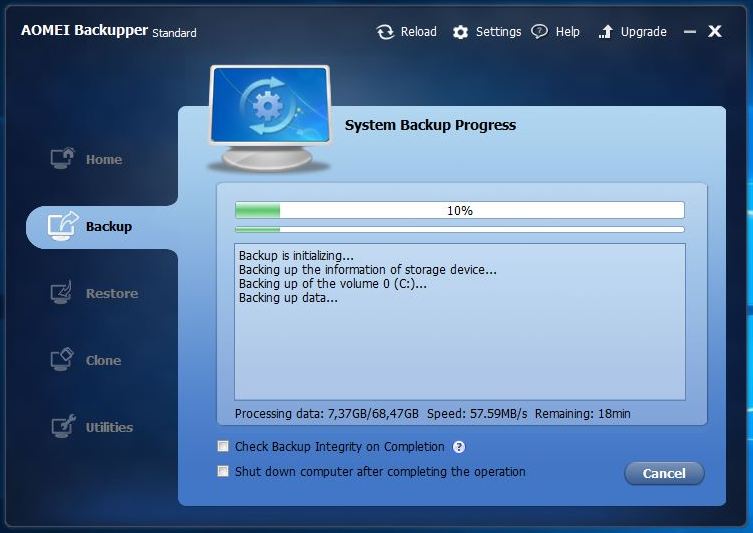This screenshot has height=533, width=753.
Task: Switch to the Restore tab label
Action: click(x=112, y=293)
